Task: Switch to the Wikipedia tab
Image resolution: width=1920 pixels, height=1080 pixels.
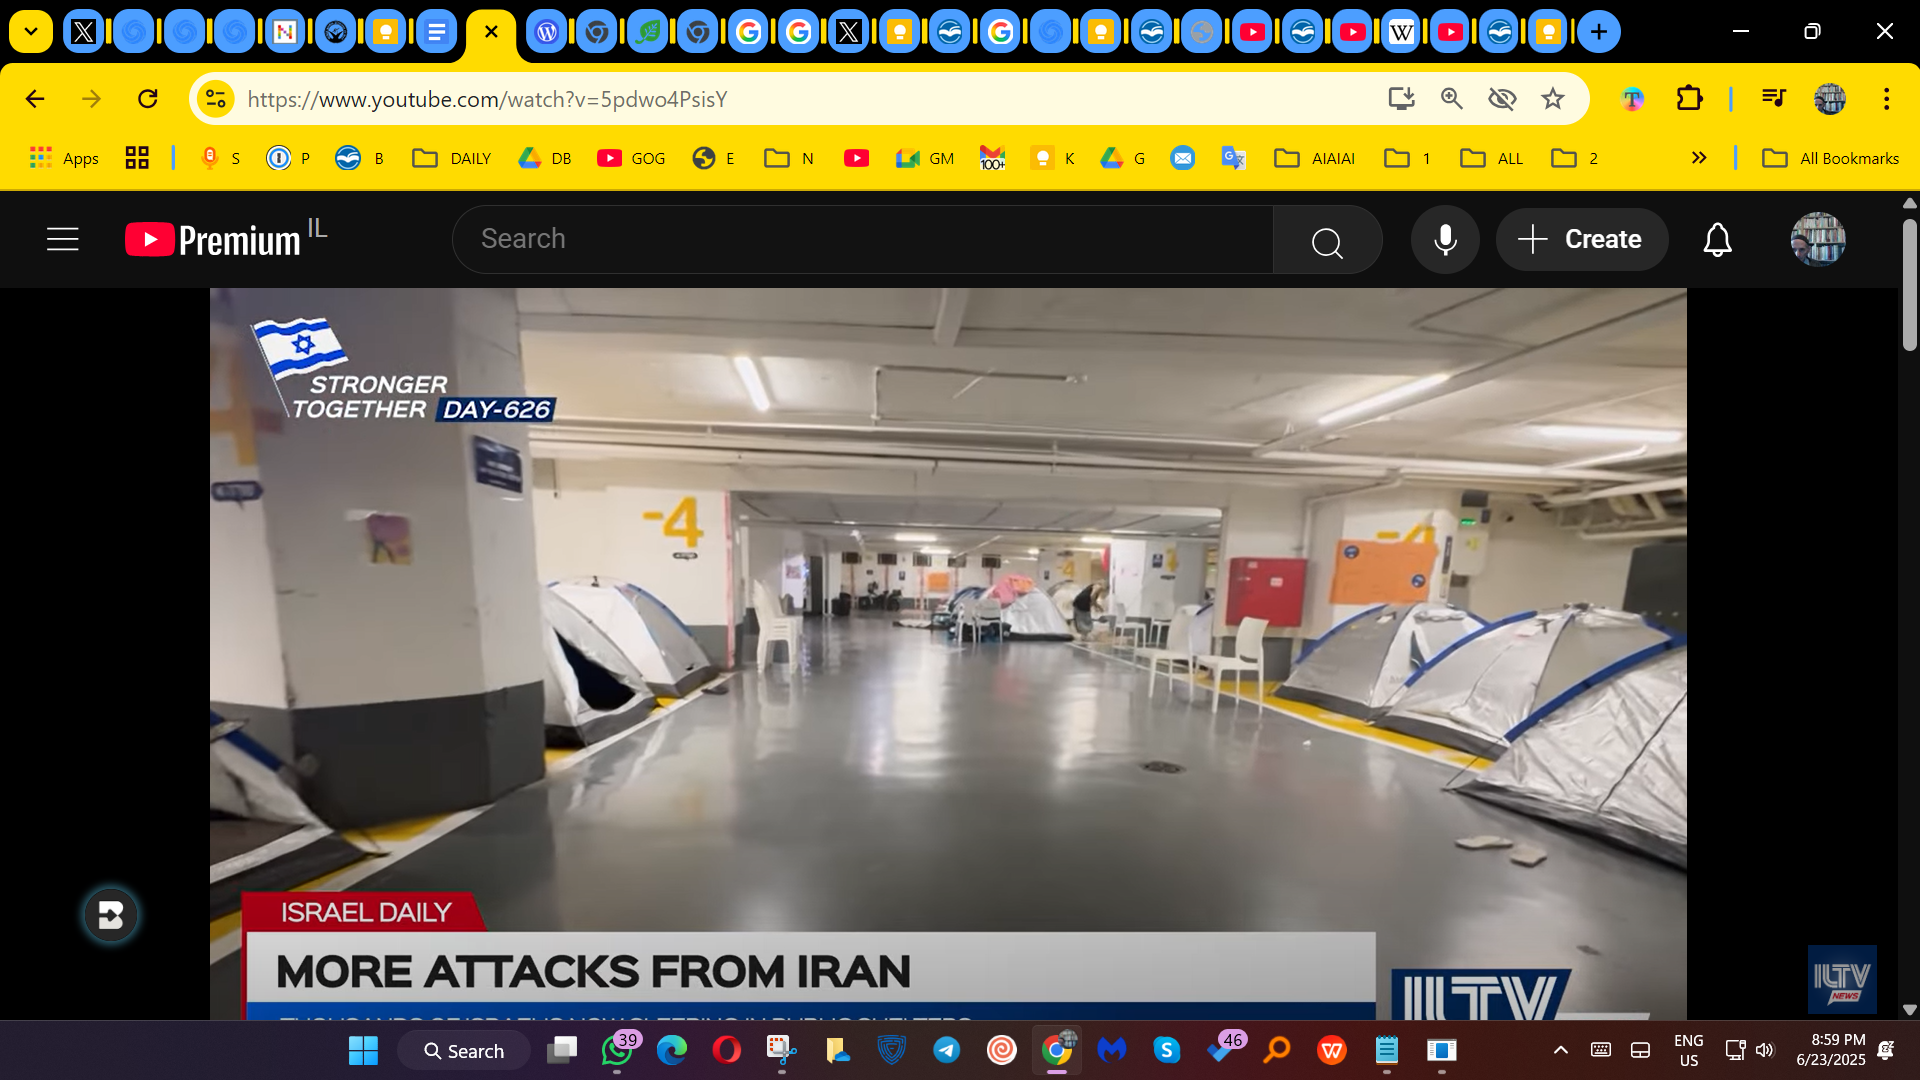Action: pyautogui.click(x=1401, y=32)
